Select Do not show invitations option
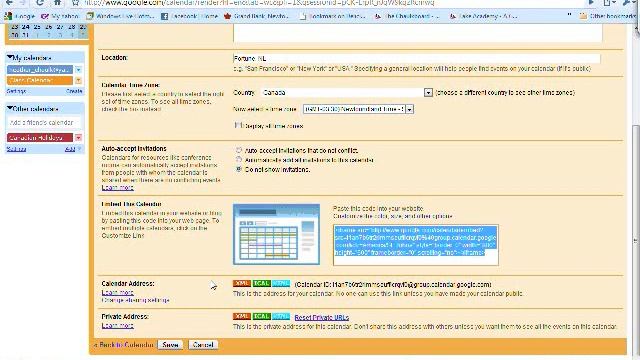The image size is (640, 360). pyautogui.click(x=239, y=169)
